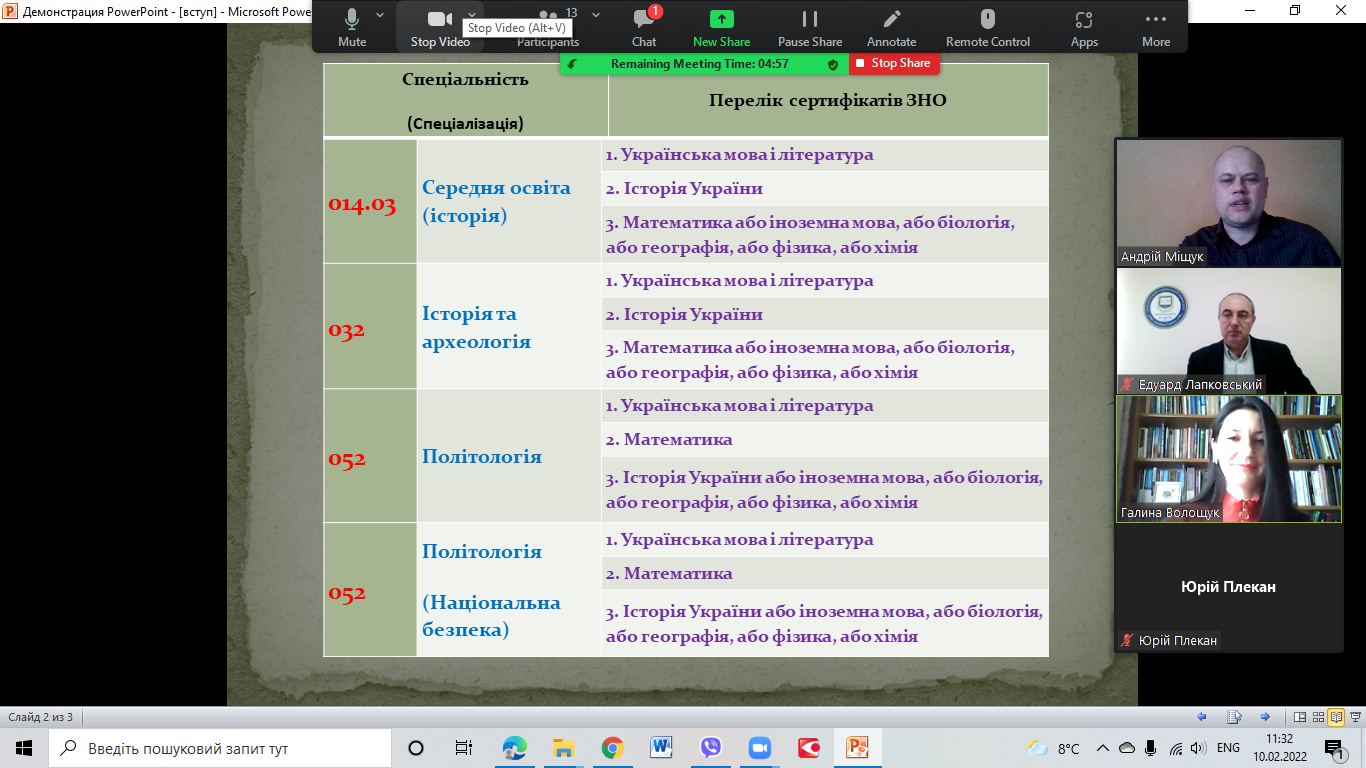The width and height of the screenshot is (1366, 768).
Task: Open the Chat panel with unread badge
Action: pos(644,26)
